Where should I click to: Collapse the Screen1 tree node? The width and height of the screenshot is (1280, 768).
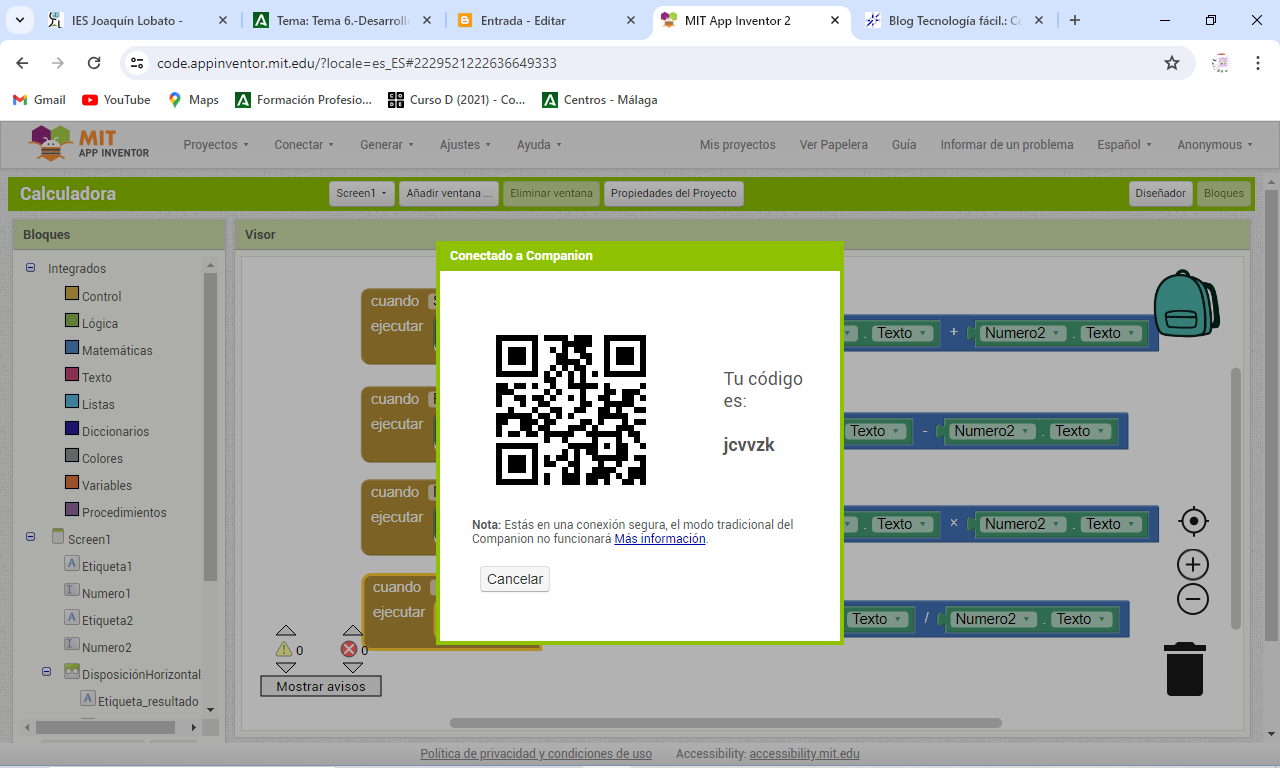[x=30, y=537]
